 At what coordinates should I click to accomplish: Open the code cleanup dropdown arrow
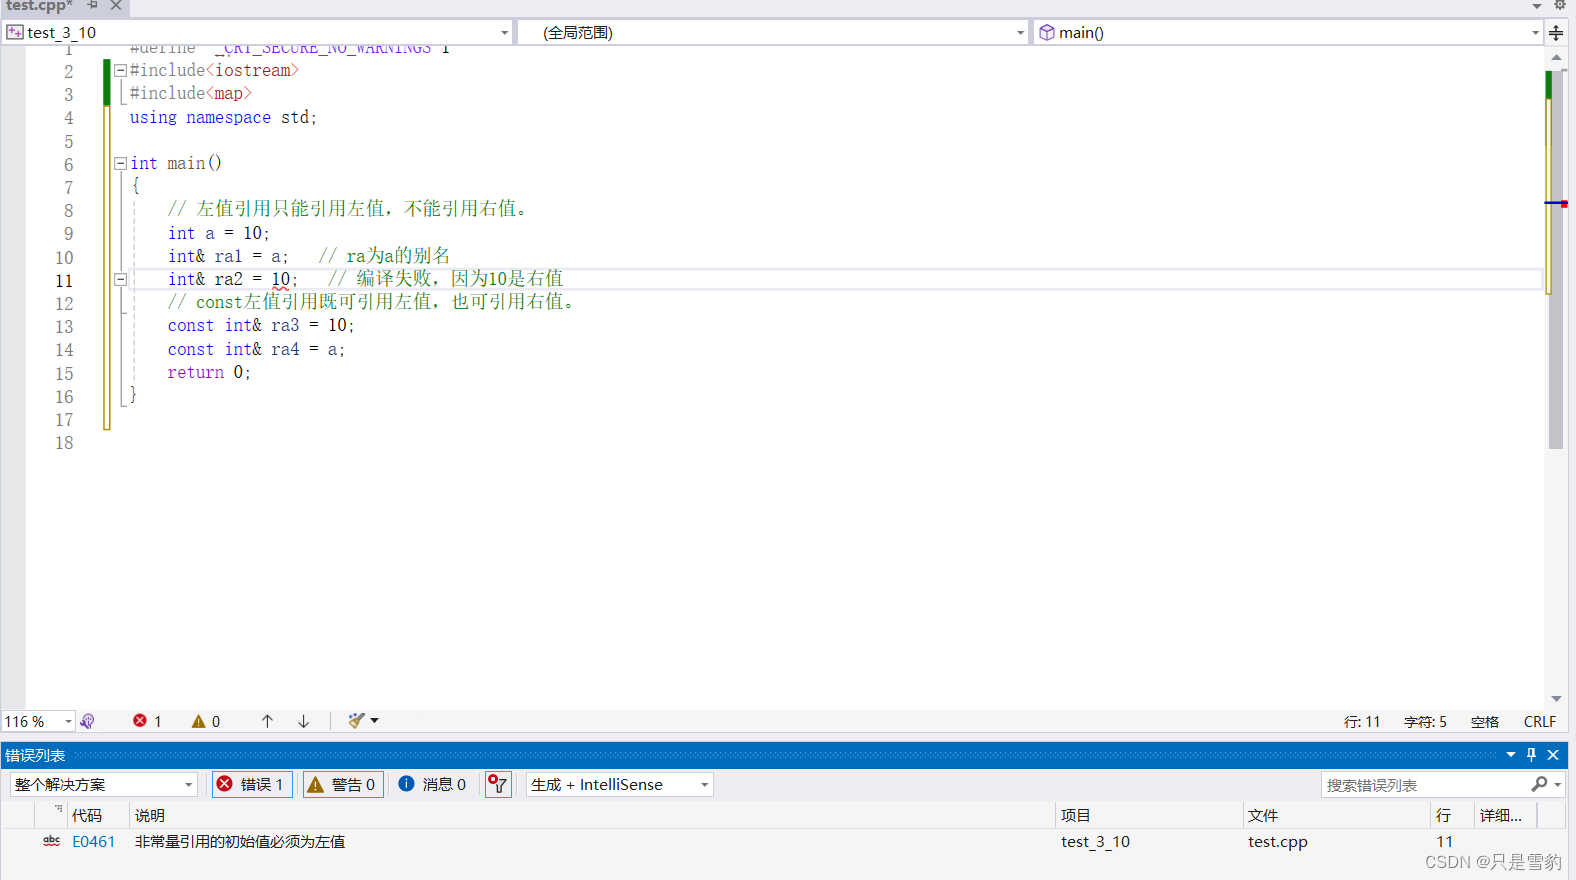point(375,721)
